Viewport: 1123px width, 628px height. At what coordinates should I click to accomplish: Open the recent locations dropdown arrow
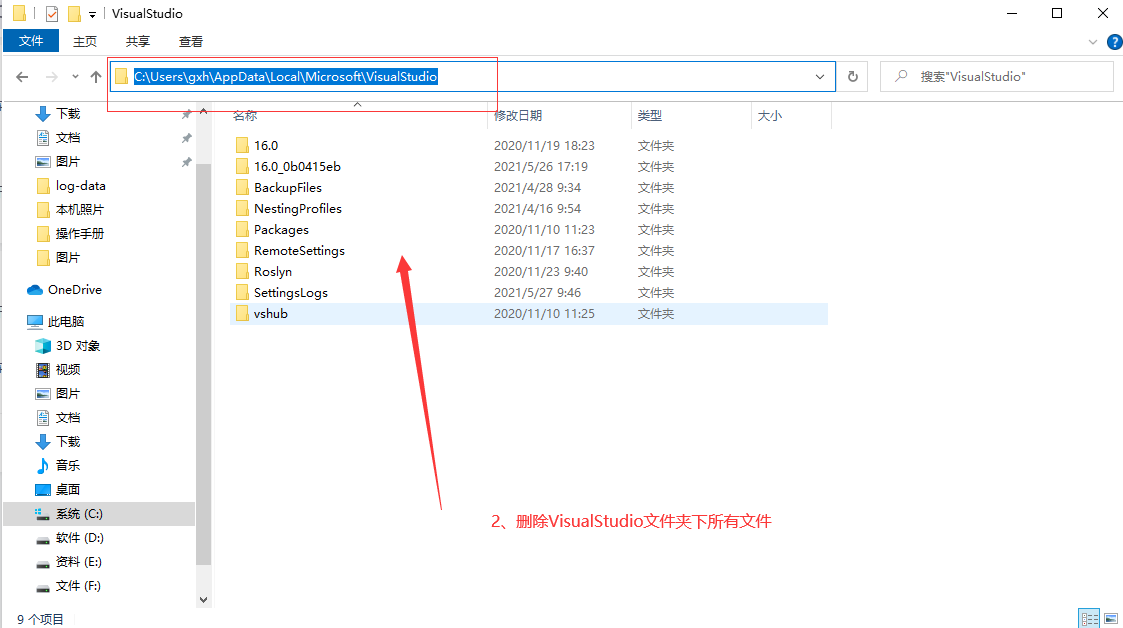tap(75, 77)
